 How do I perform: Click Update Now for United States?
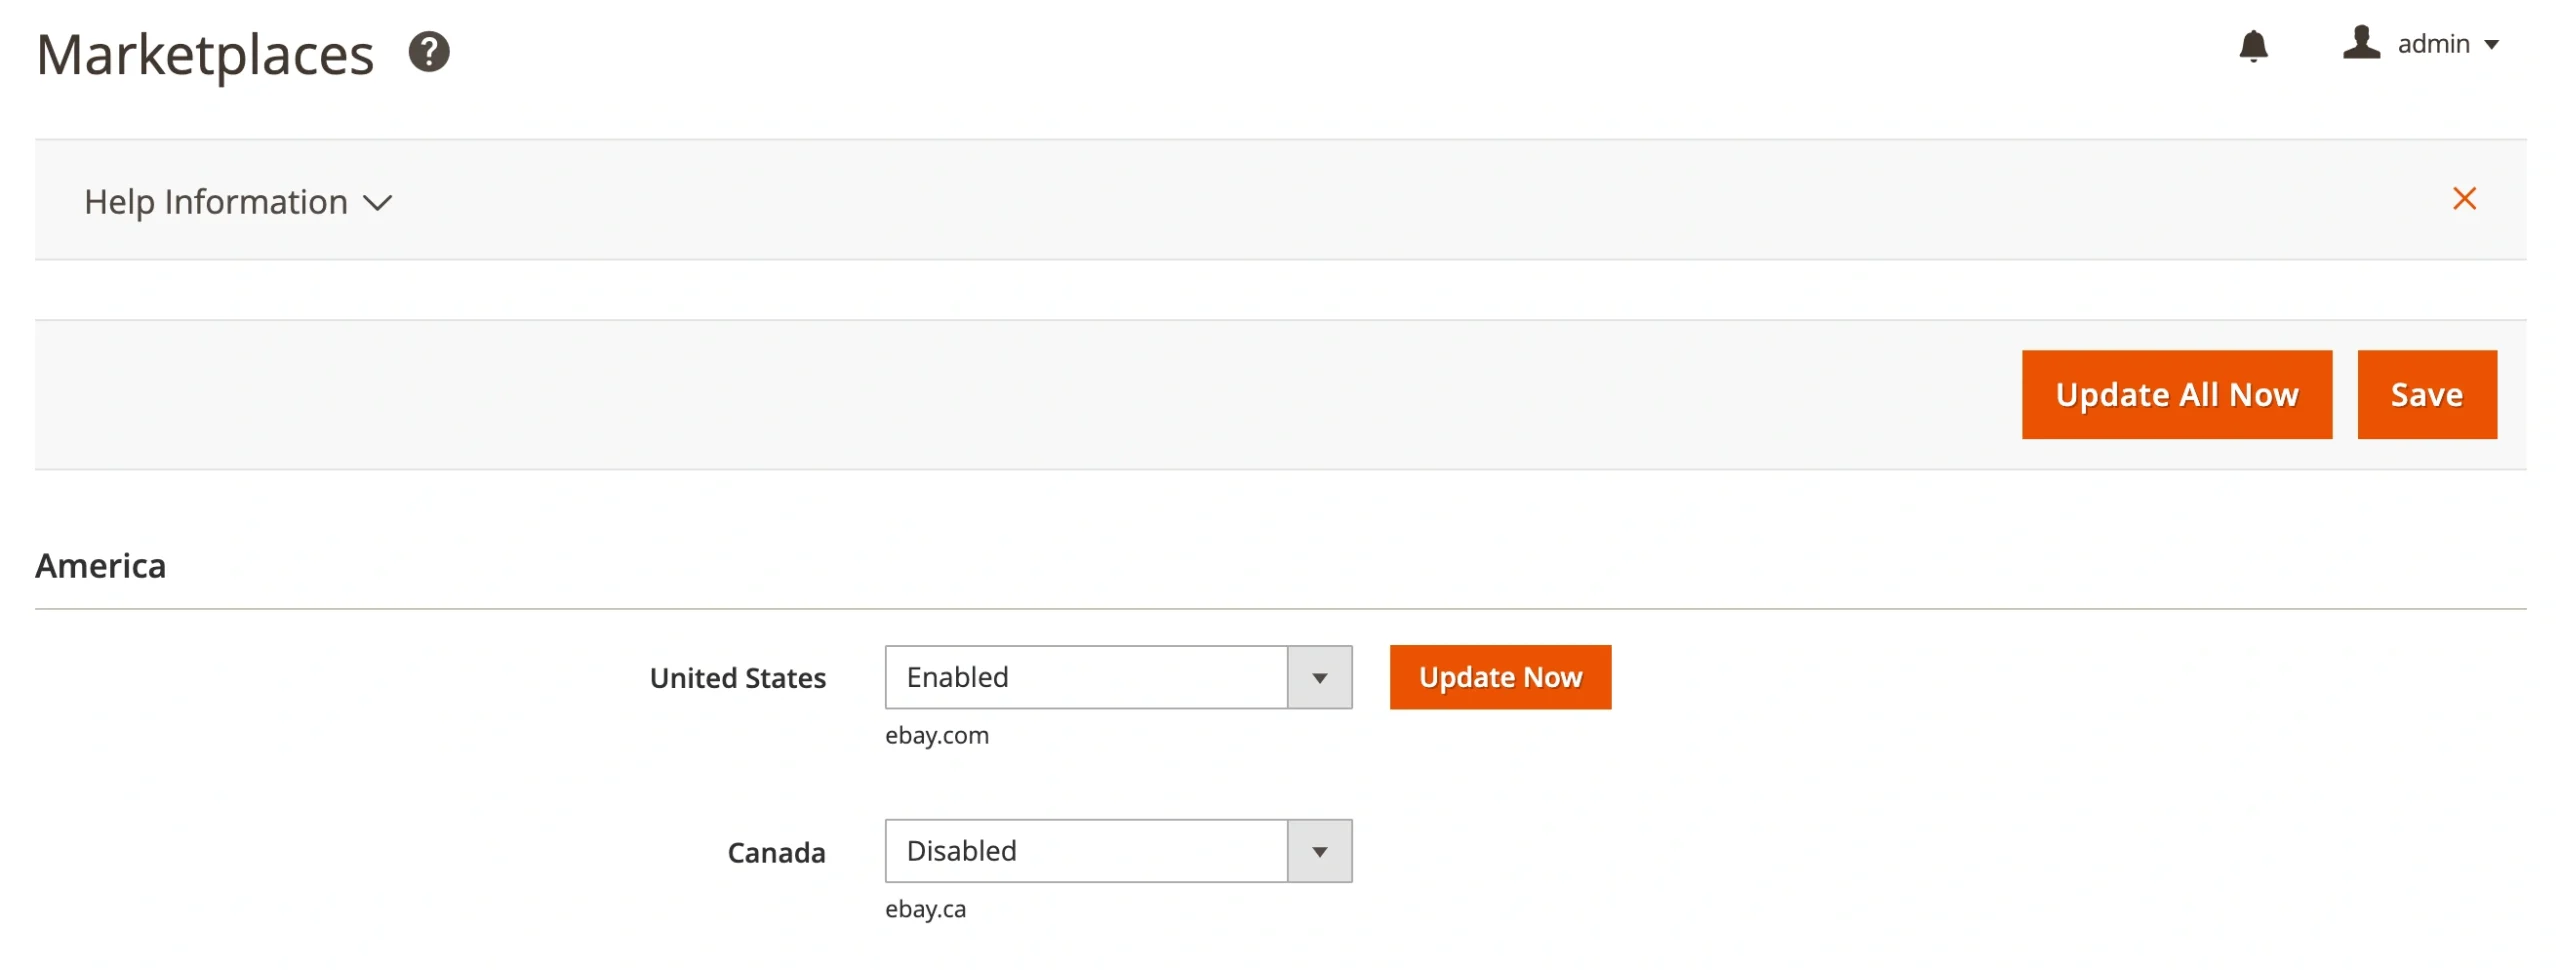(x=1498, y=678)
